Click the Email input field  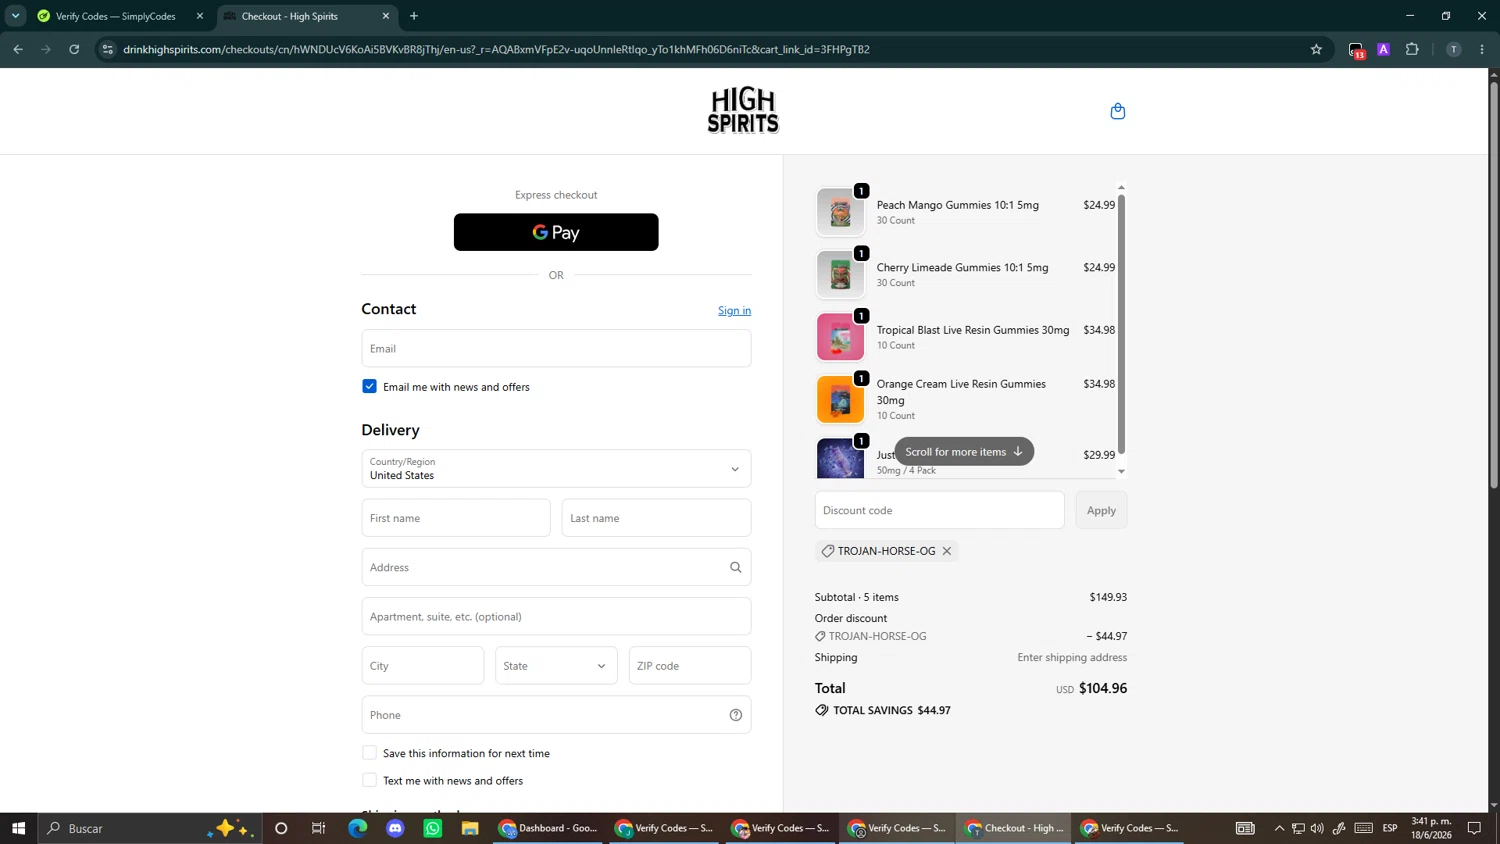[556, 348]
